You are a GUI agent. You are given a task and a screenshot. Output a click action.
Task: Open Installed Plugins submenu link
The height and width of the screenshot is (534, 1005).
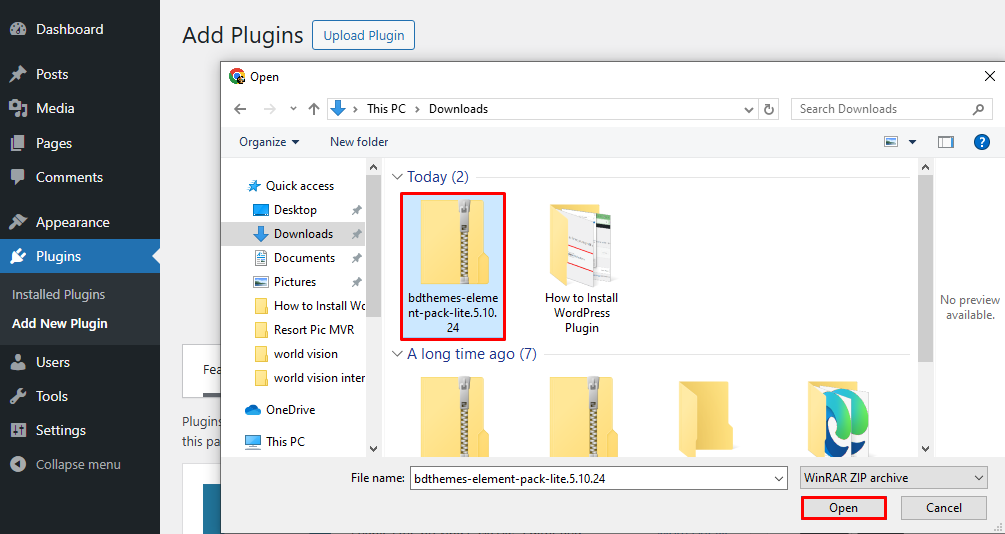point(58,295)
